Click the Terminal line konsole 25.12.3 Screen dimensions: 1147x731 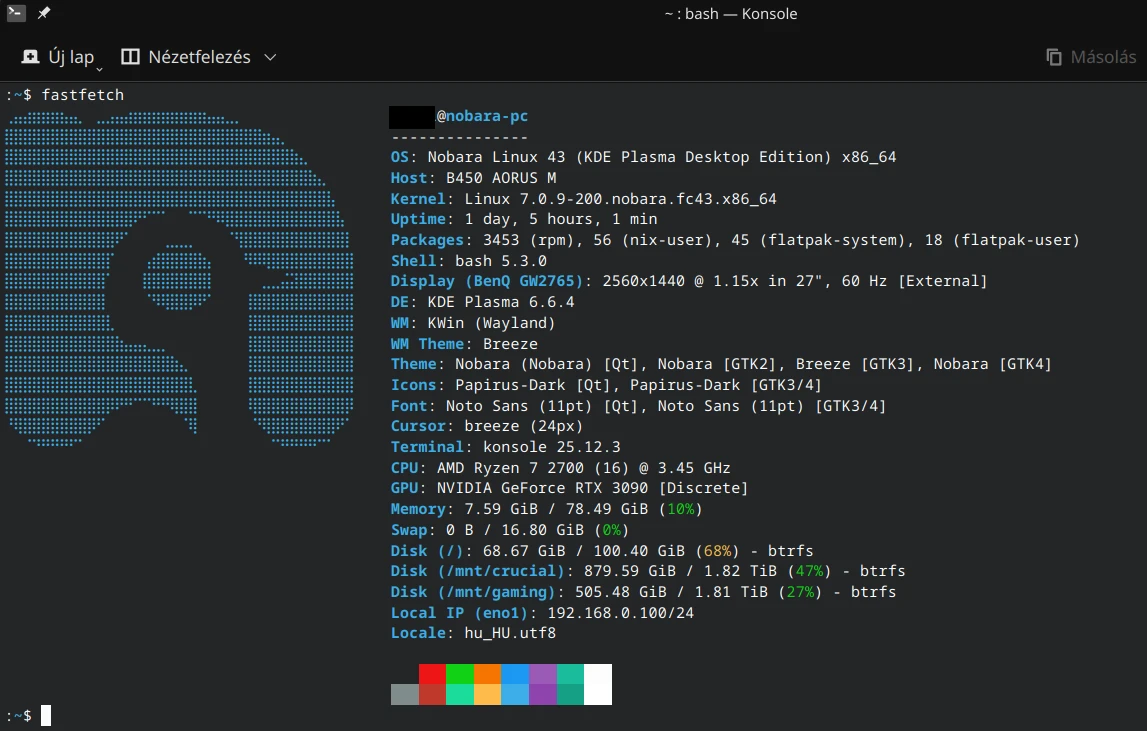click(505, 446)
